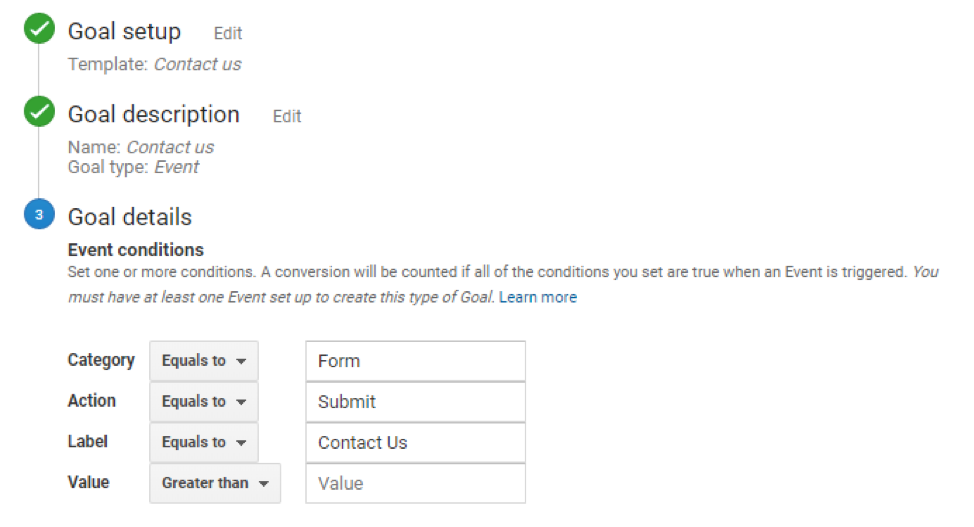
Task: Click the caret arrow on the Greater than dropdown
Action: [264, 483]
